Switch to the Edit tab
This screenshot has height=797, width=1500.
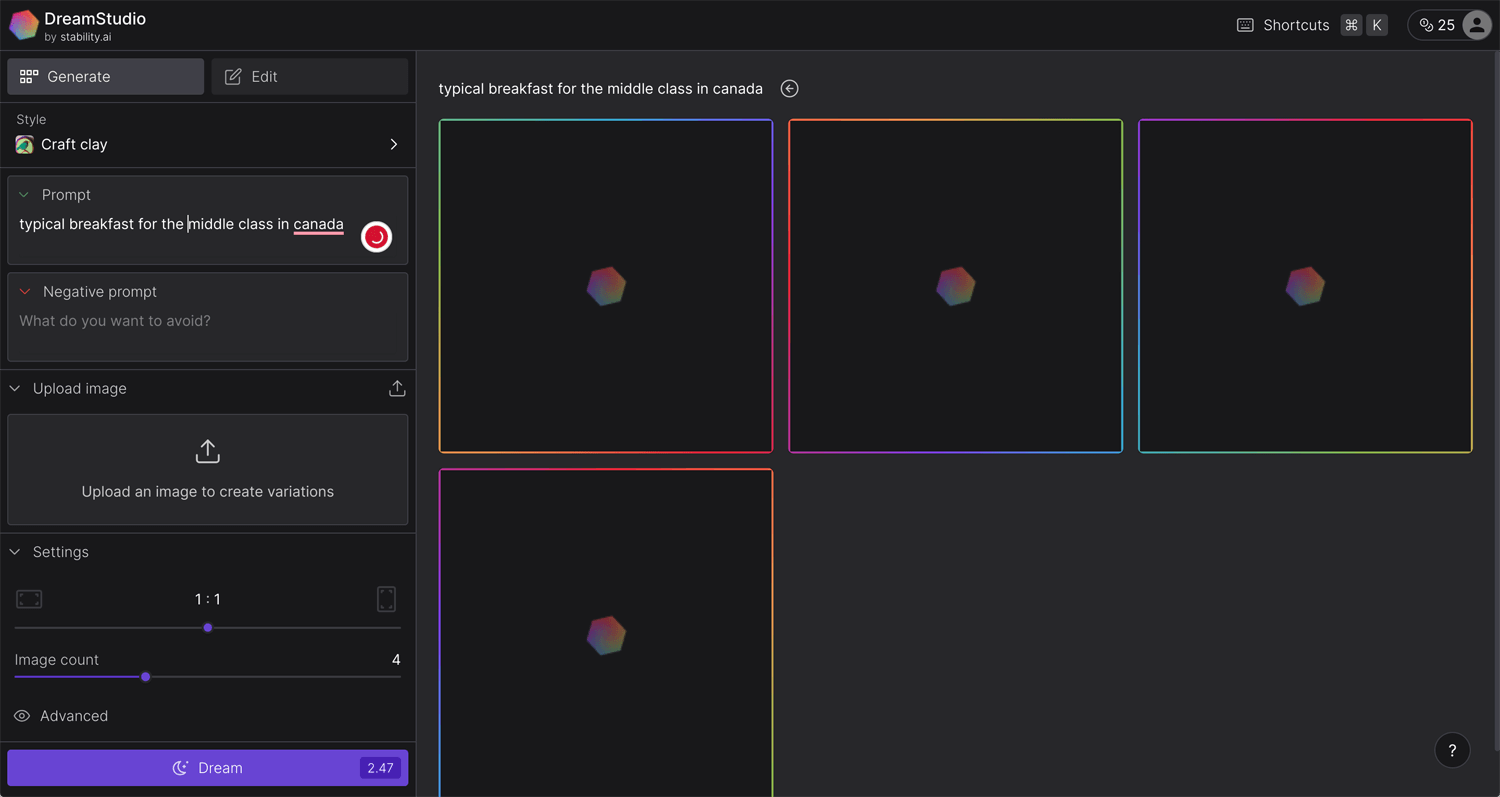[309, 77]
